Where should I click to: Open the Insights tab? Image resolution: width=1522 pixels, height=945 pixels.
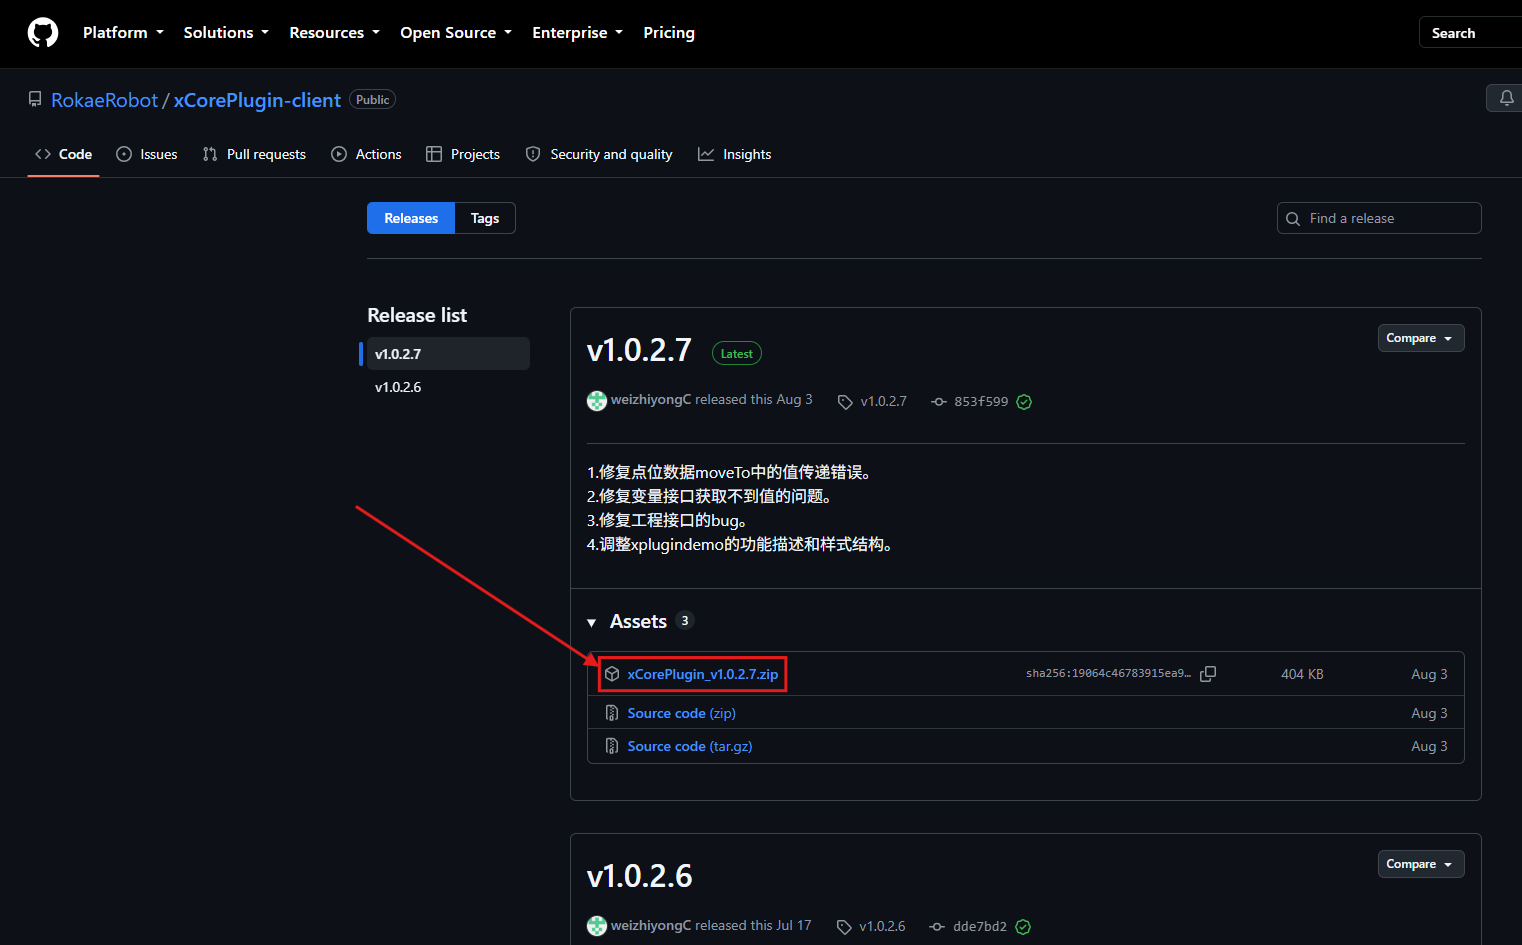(735, 154)
